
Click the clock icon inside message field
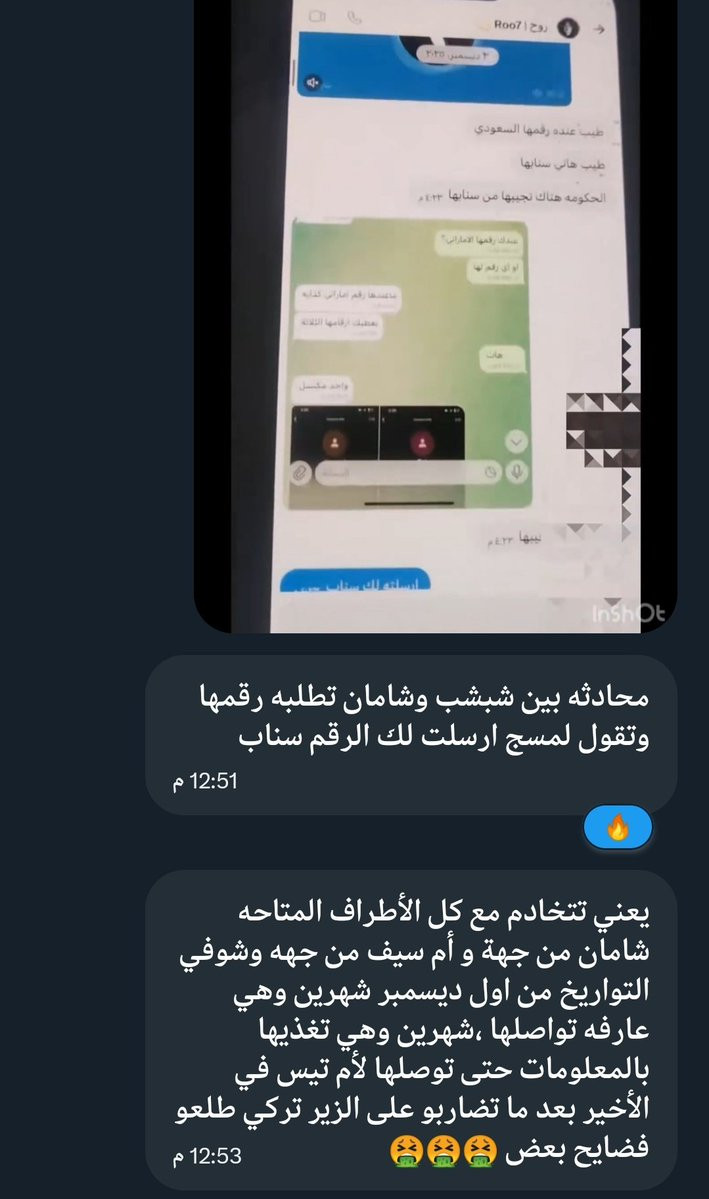[489, 472]
